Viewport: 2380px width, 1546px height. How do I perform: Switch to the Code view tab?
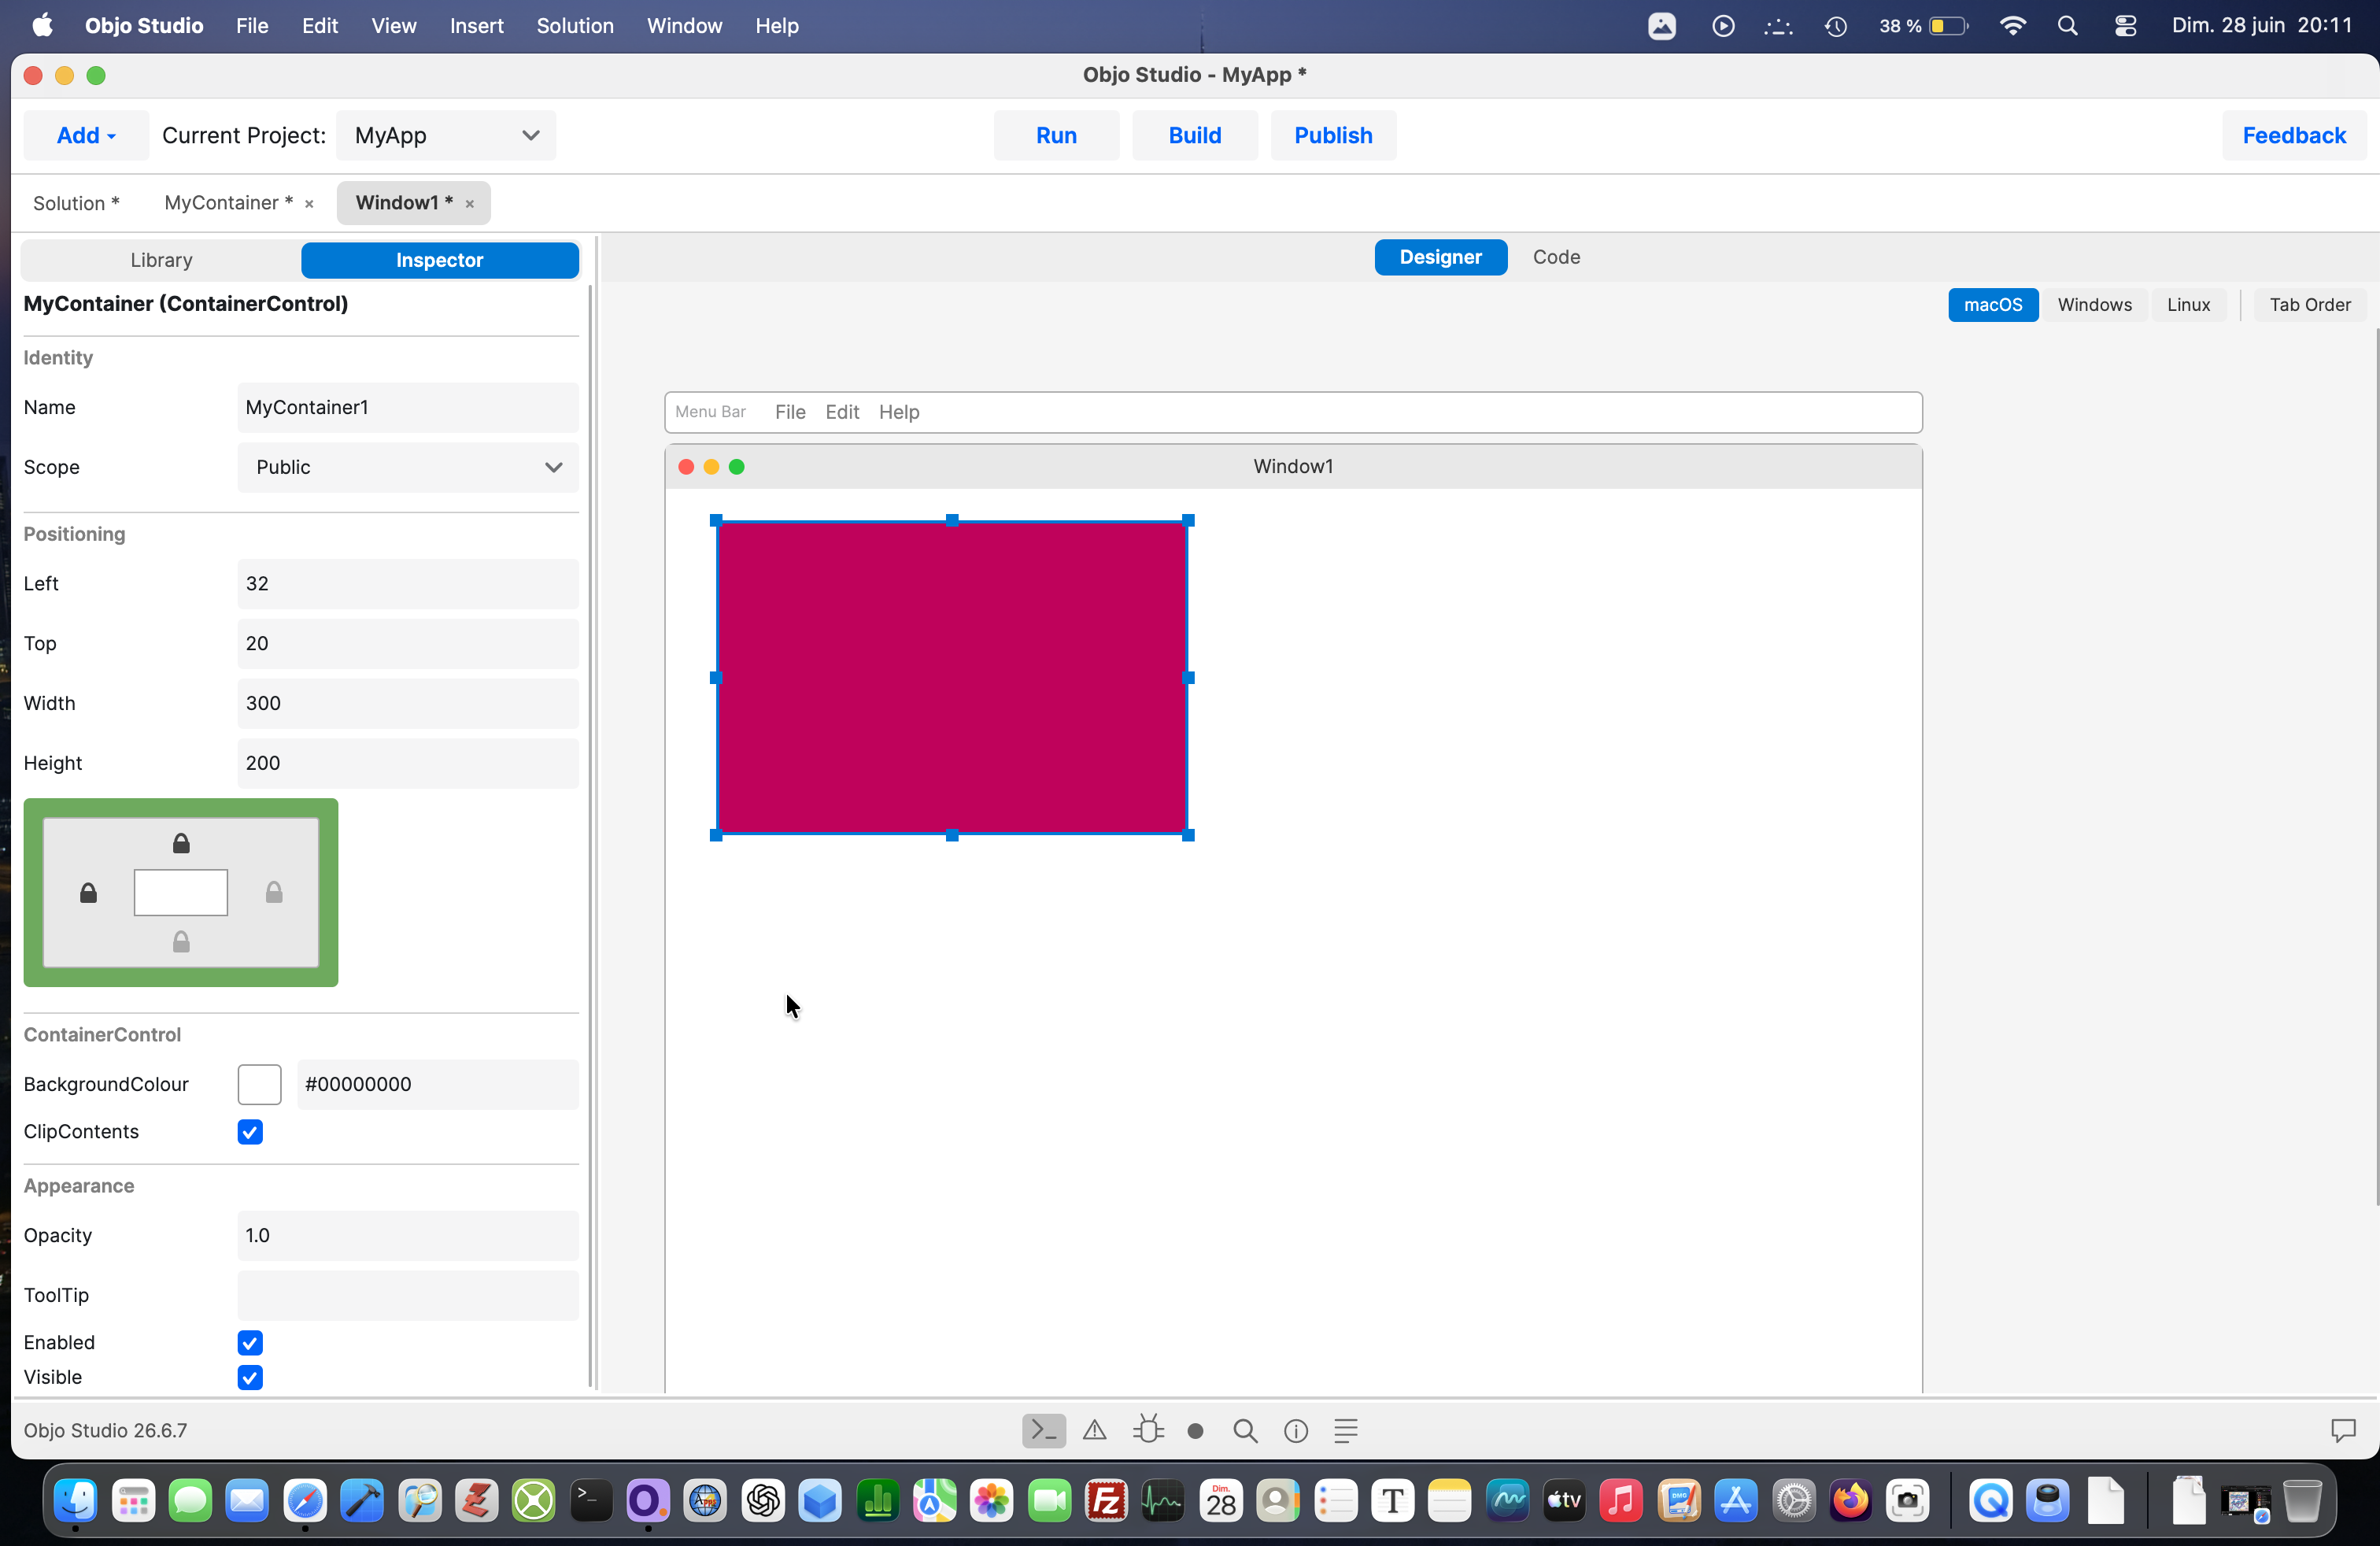1556,257
